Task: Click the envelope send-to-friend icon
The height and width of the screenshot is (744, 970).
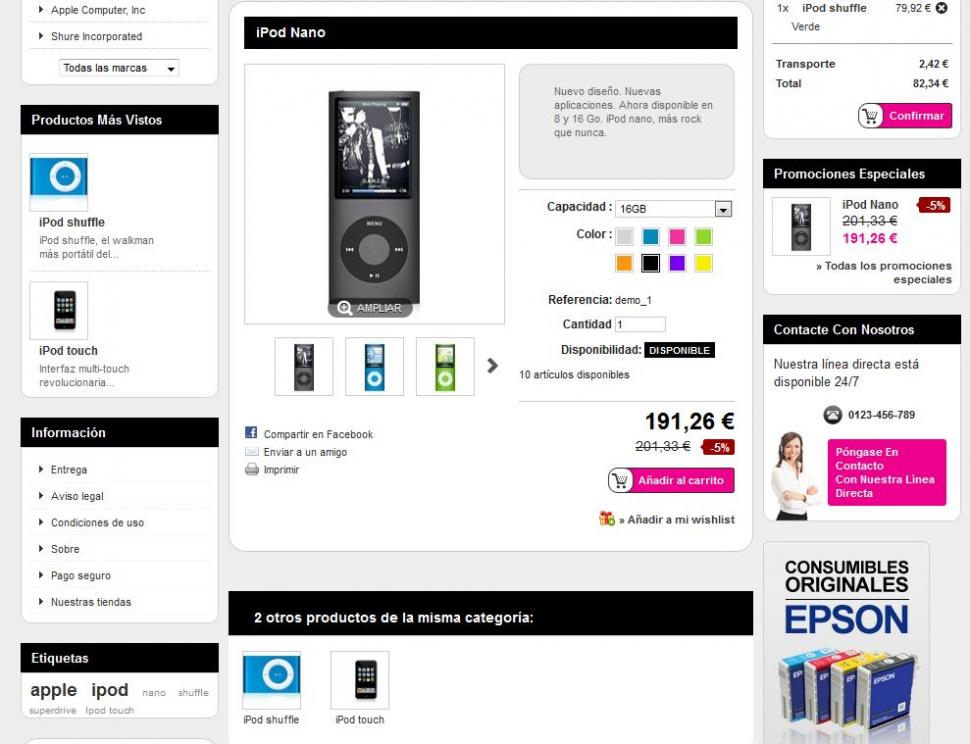Action: tap(252, 451)
